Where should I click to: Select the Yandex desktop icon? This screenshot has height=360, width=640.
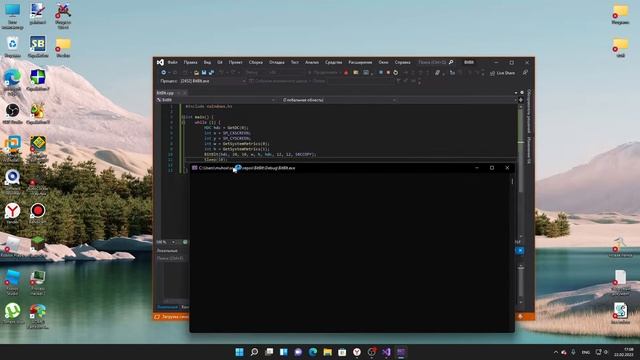coord(13,213)
